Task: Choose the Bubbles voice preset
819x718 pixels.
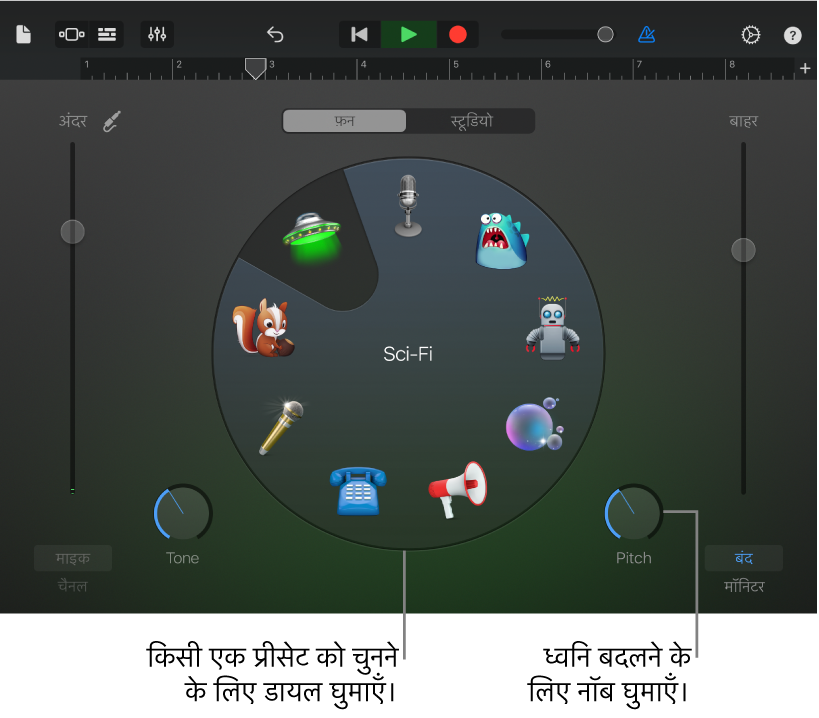Action: pyautogui.click(x=534, y=425)
